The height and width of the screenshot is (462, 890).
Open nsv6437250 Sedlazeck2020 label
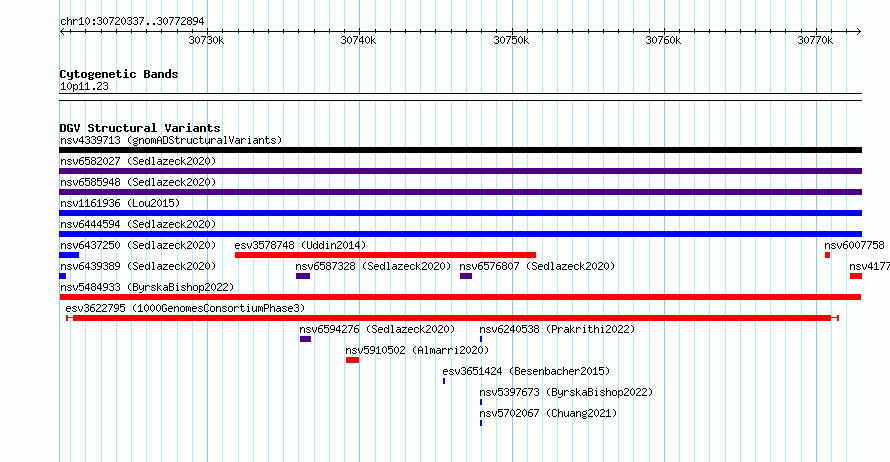coord(138,245)
